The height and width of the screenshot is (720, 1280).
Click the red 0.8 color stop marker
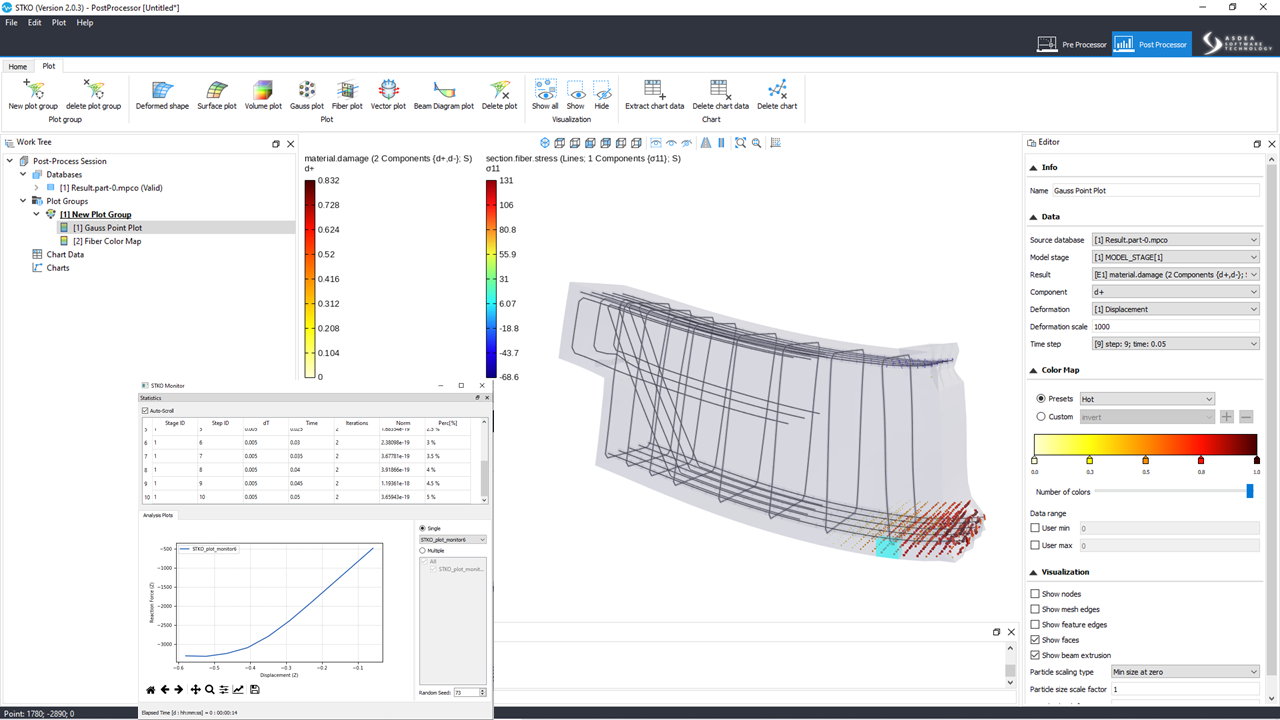[1201, 461]
